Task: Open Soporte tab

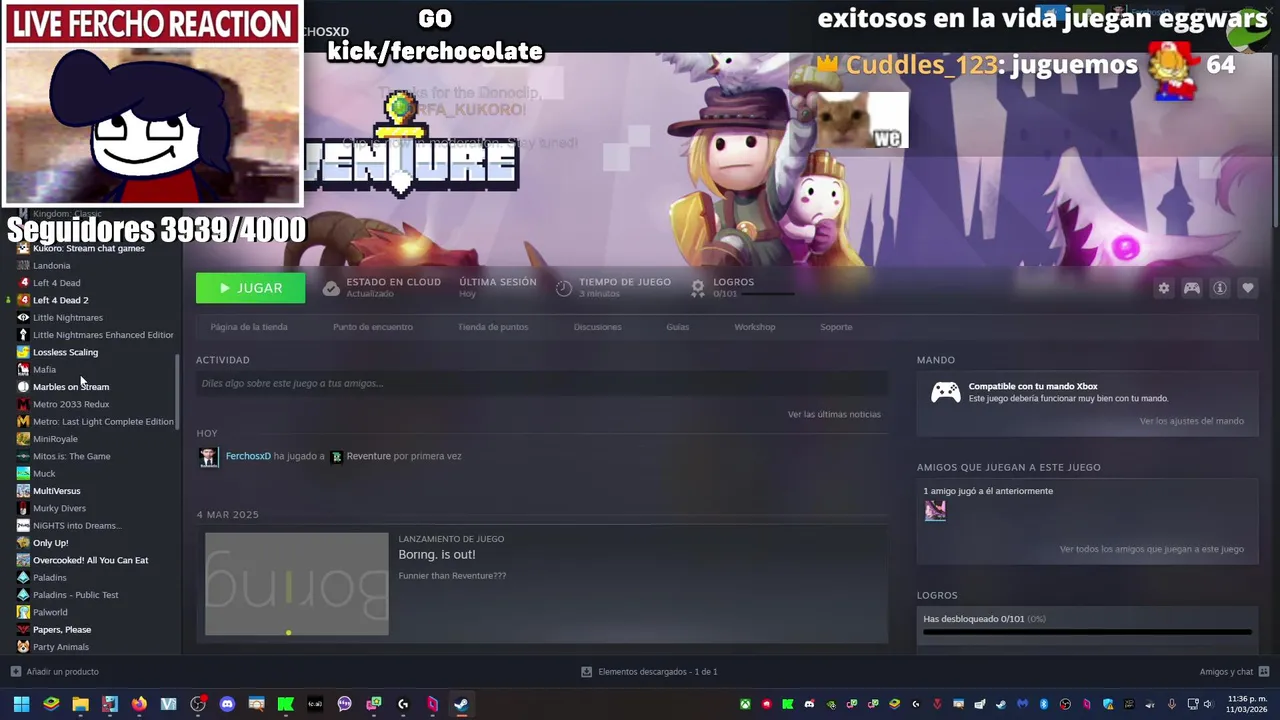Action: click(836, 327)
